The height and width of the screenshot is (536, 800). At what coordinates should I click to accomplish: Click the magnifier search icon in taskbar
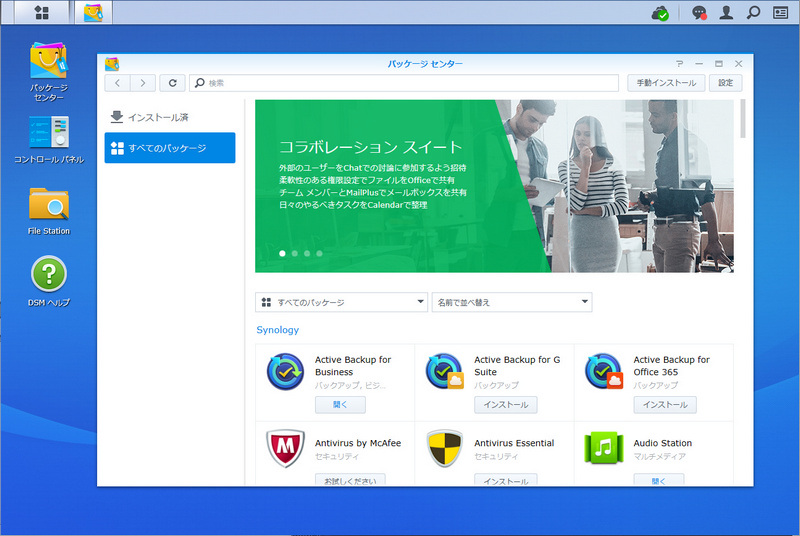pyautogui.click(x=753, y=12)
